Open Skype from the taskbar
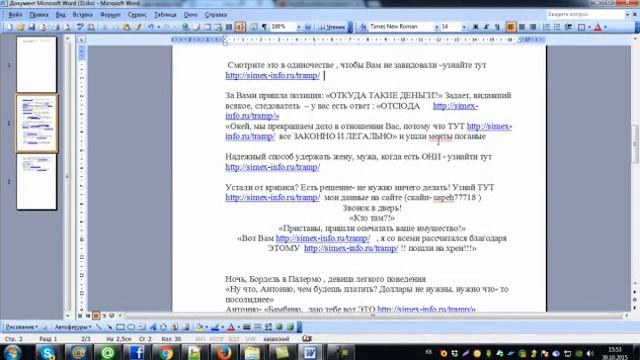Screen dimensions: 640x360 click(x=47, y=352)
